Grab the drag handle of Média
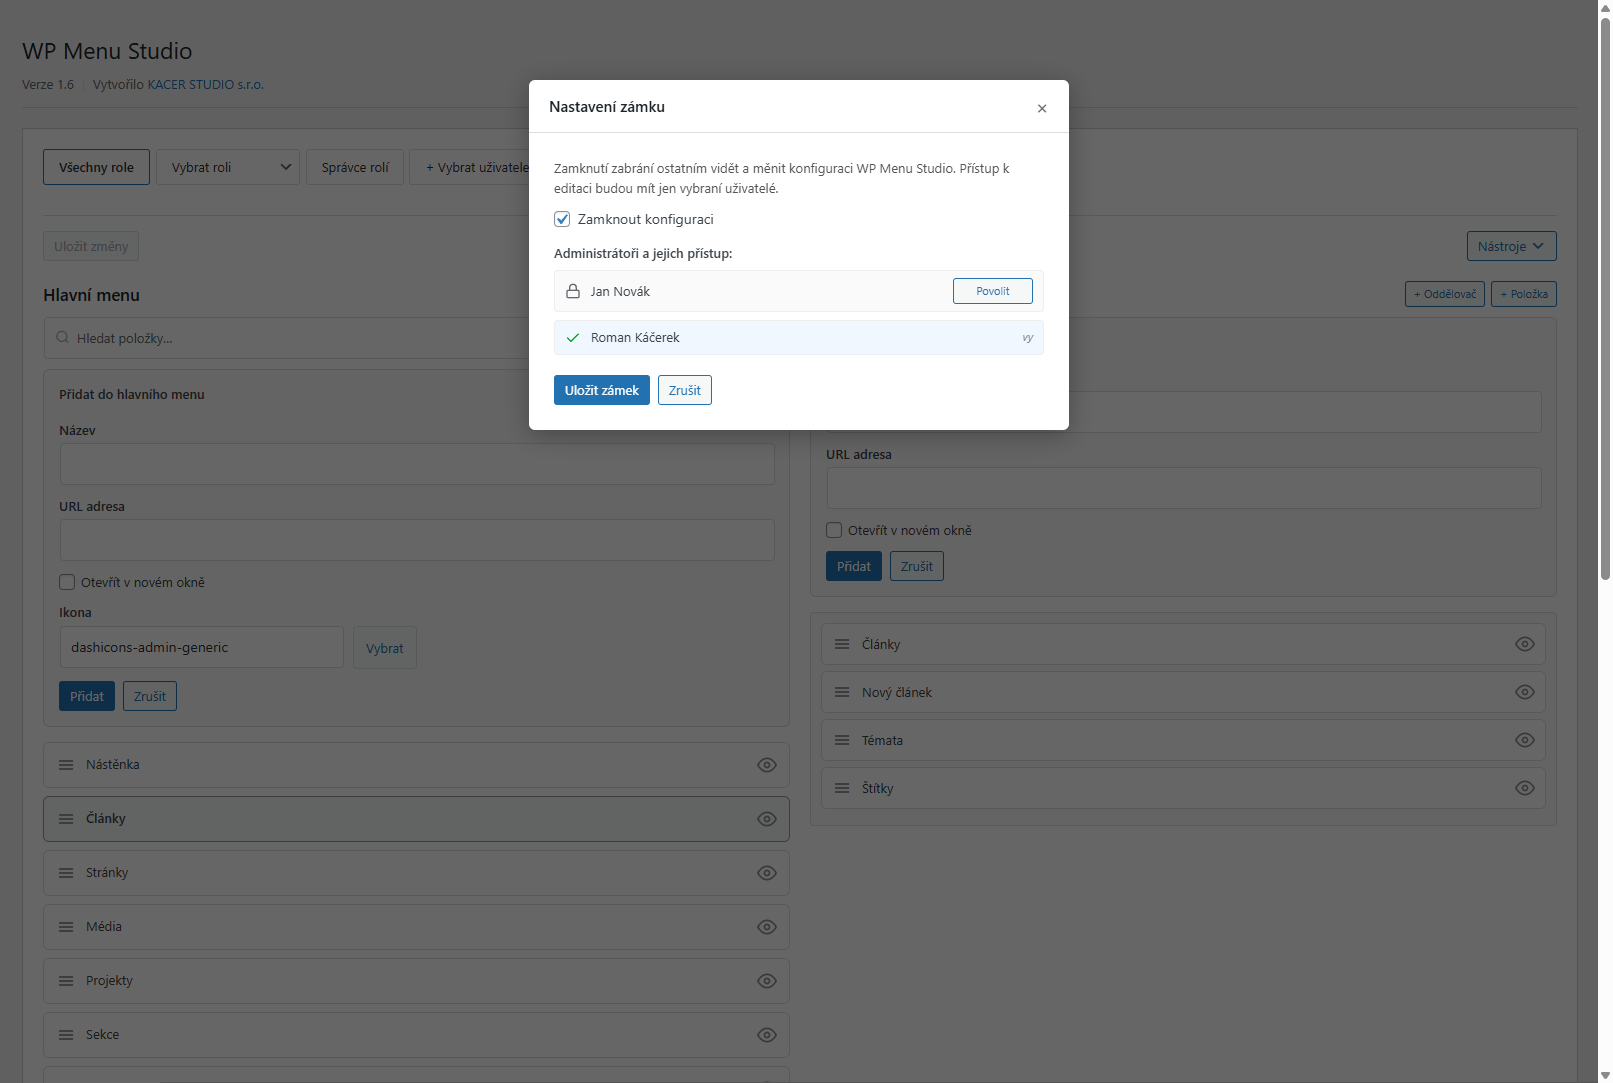 click(x=66, y=927)
